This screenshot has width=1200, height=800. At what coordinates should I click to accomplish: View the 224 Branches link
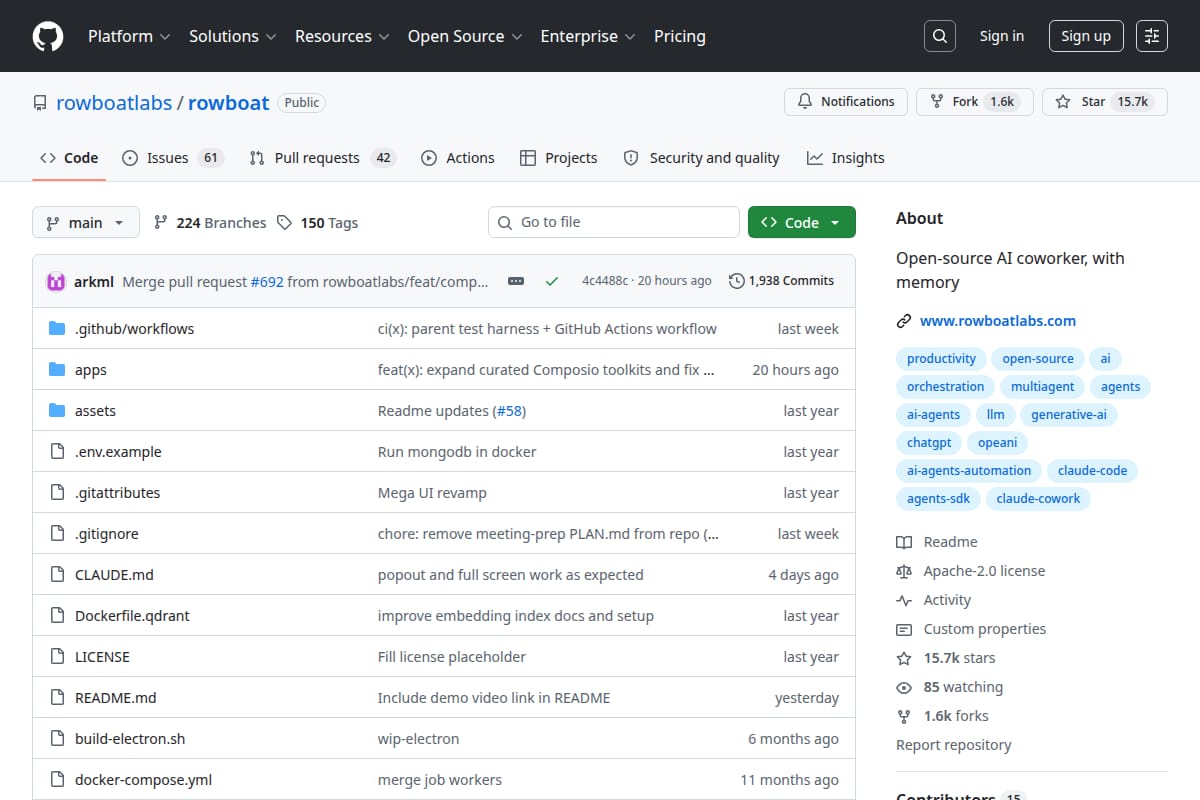click(x=210, y=223)
